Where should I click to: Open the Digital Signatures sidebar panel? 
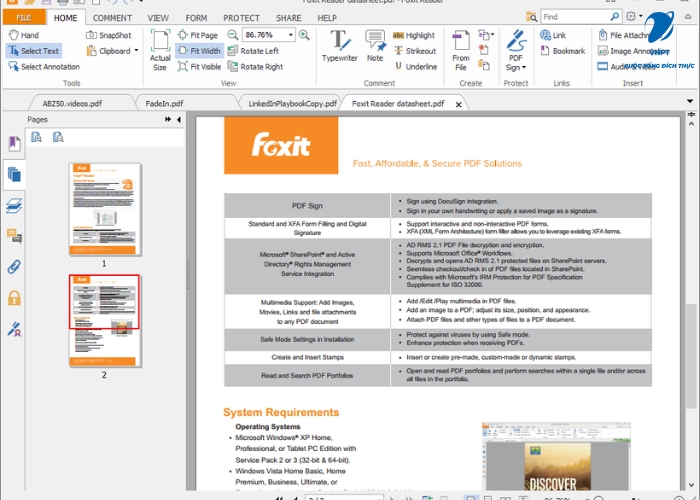14,329
